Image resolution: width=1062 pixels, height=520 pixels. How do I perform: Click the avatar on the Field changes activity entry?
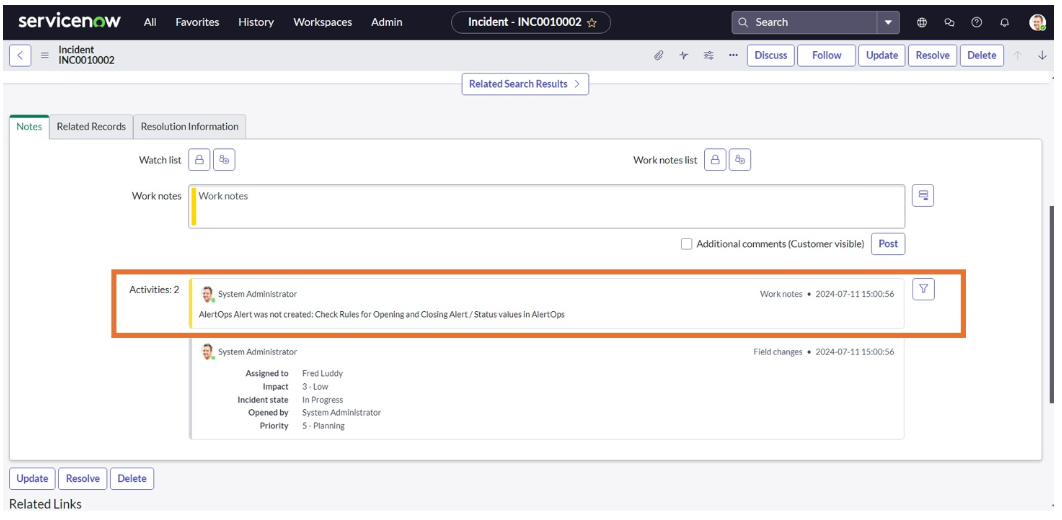(208, 352)
